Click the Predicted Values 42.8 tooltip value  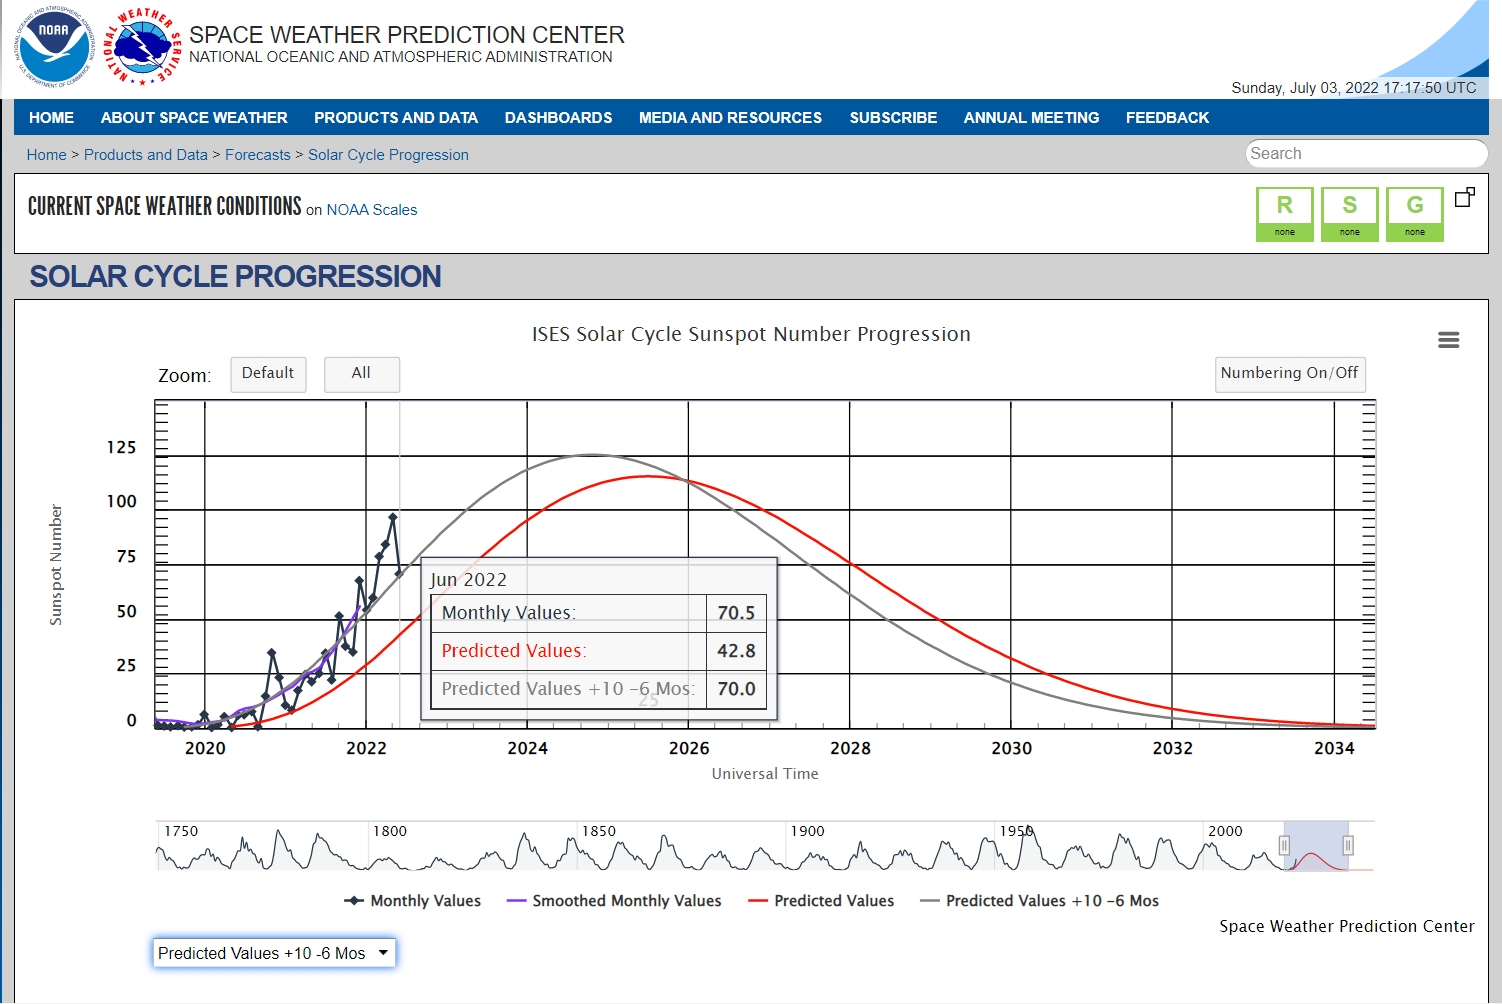[x=736, y=651]
